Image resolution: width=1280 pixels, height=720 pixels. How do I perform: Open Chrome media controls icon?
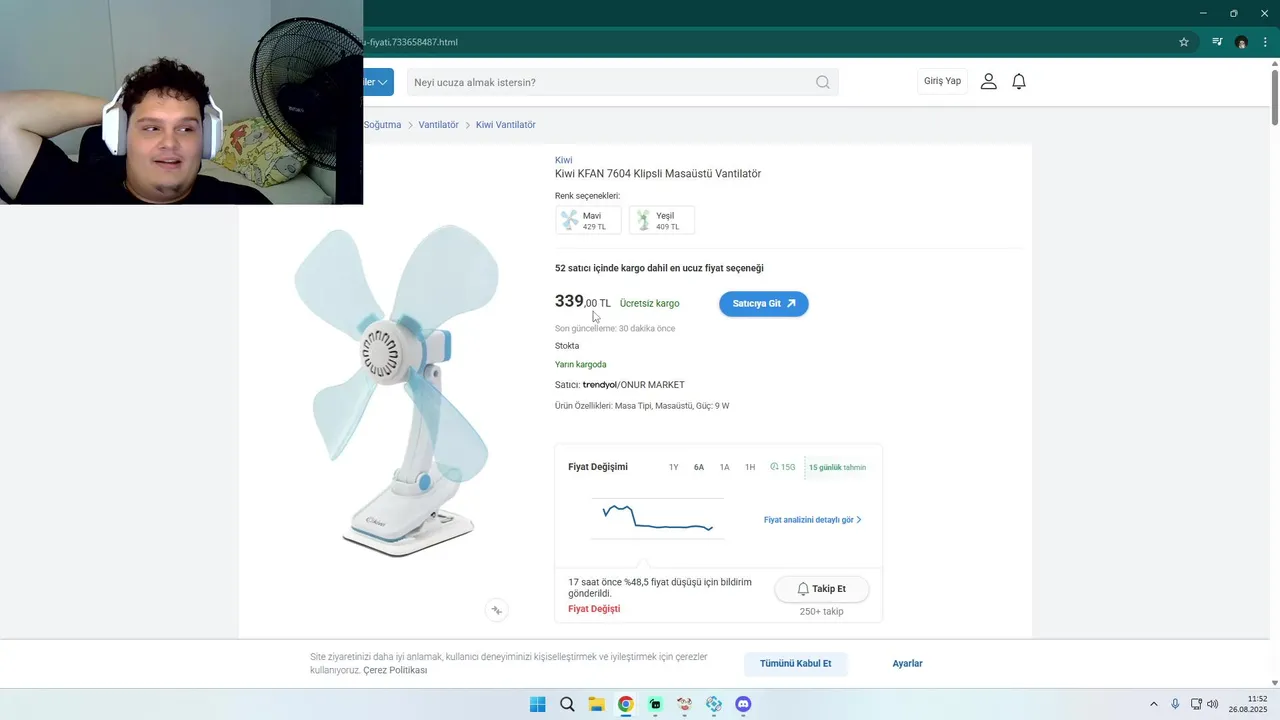click(x=1217, y=42)
